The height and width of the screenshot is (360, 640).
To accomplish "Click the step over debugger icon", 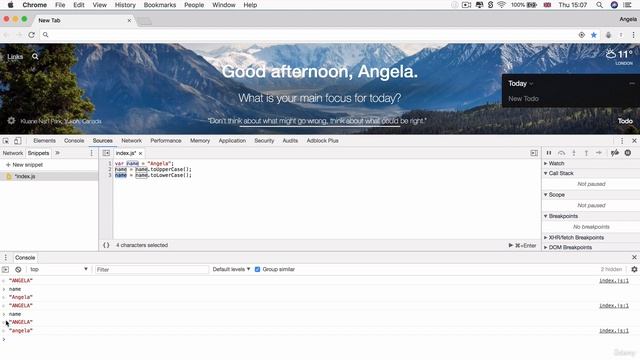I will (x=562, y=153).
